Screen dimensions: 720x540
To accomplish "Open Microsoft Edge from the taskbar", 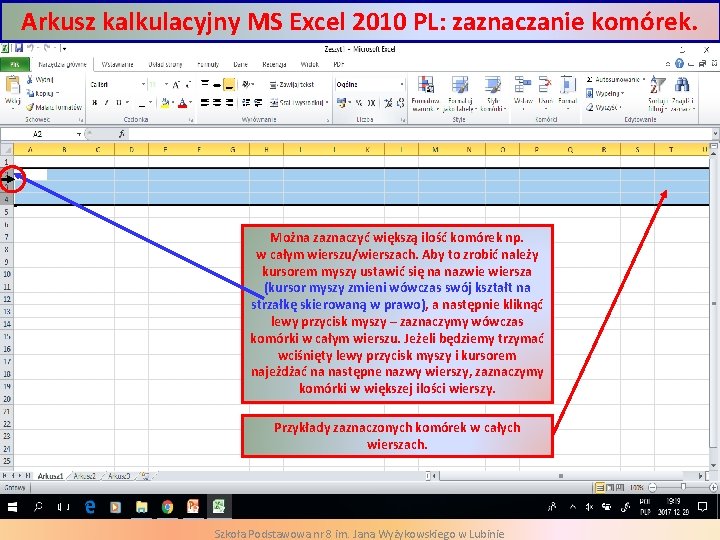I will [90, 507].
